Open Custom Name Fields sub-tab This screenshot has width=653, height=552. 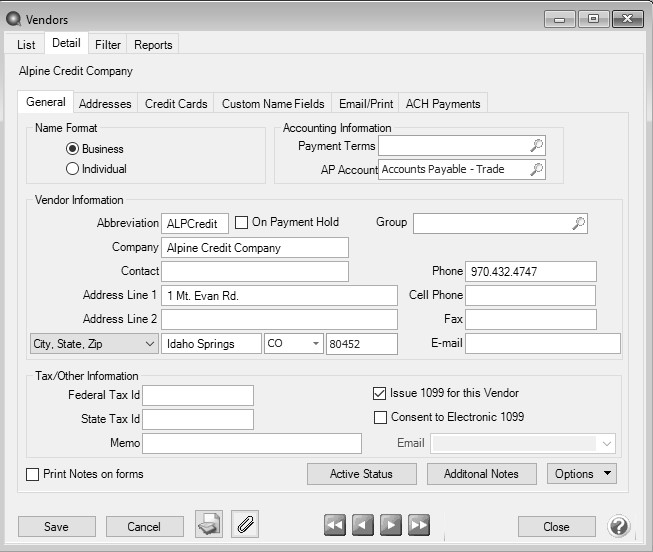273,104
